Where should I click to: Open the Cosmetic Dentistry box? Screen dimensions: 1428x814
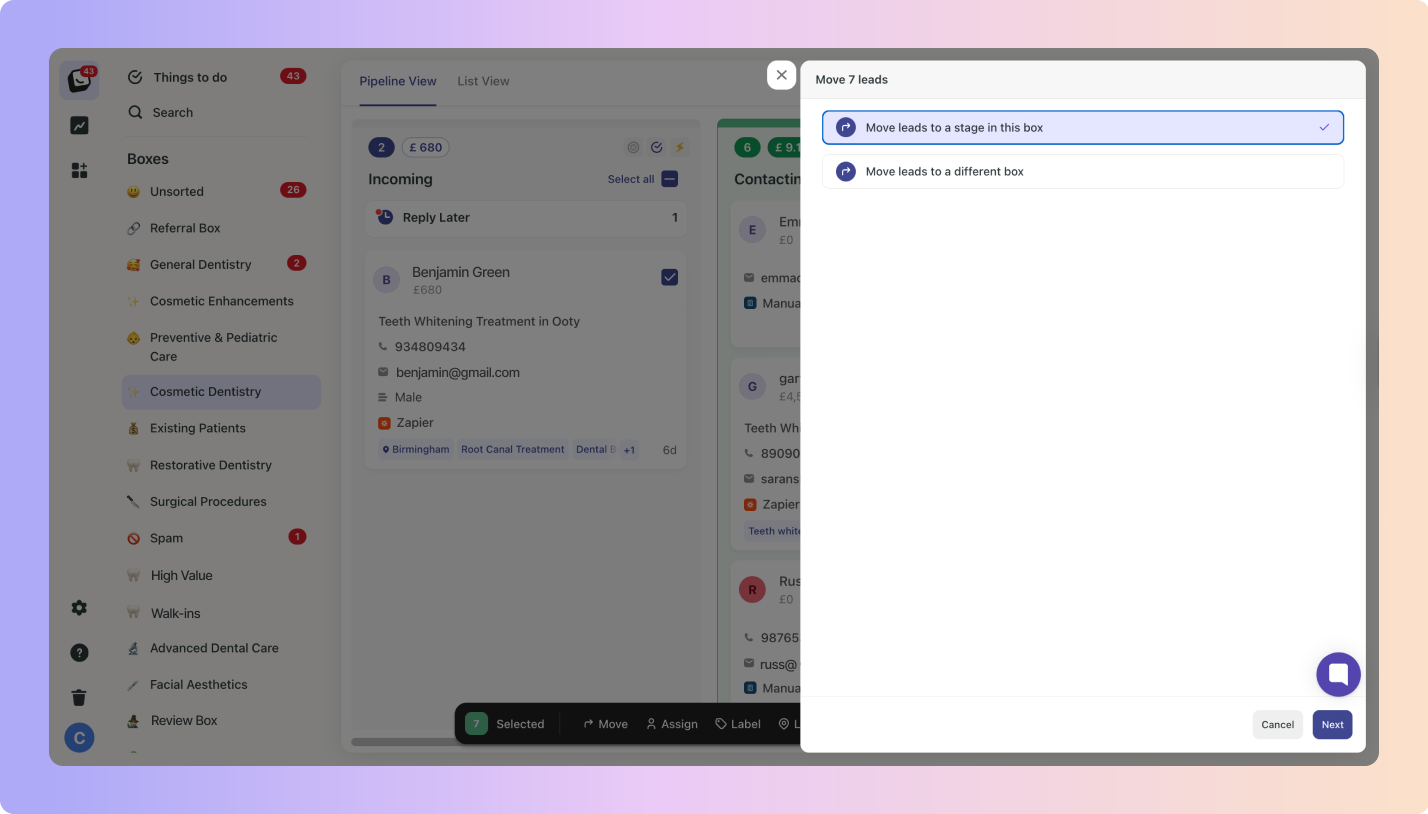coord(221,392)
